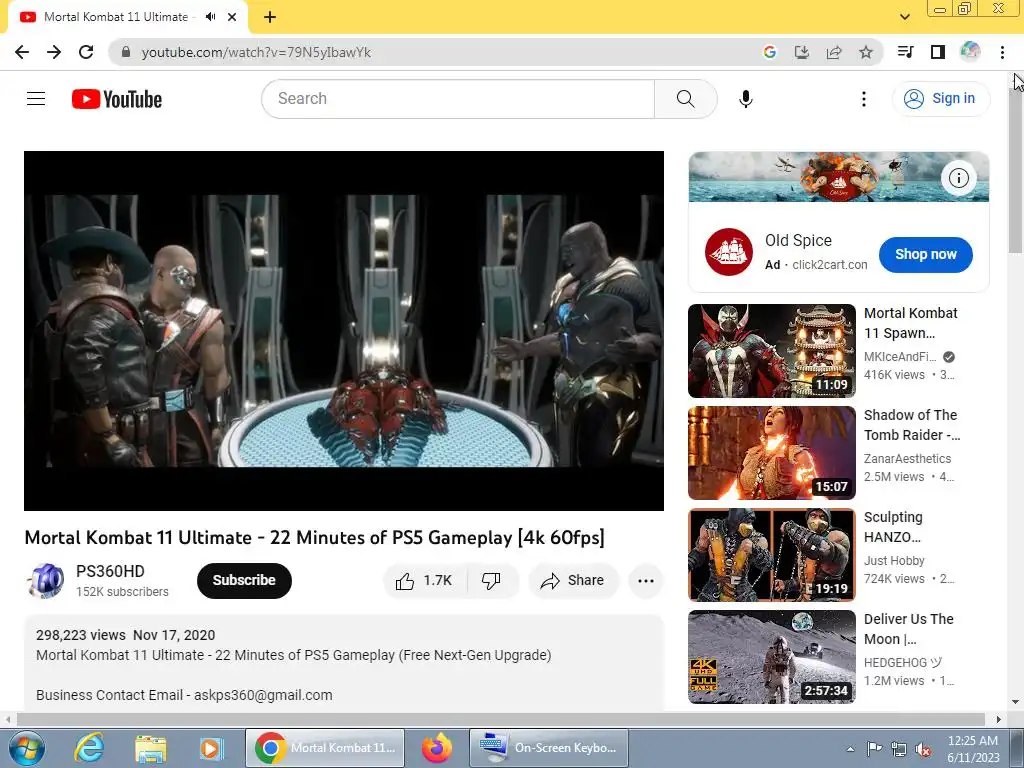
Task: Open the PS360HD channel name link
Action: pyautogui.click(x=110, y=571)
